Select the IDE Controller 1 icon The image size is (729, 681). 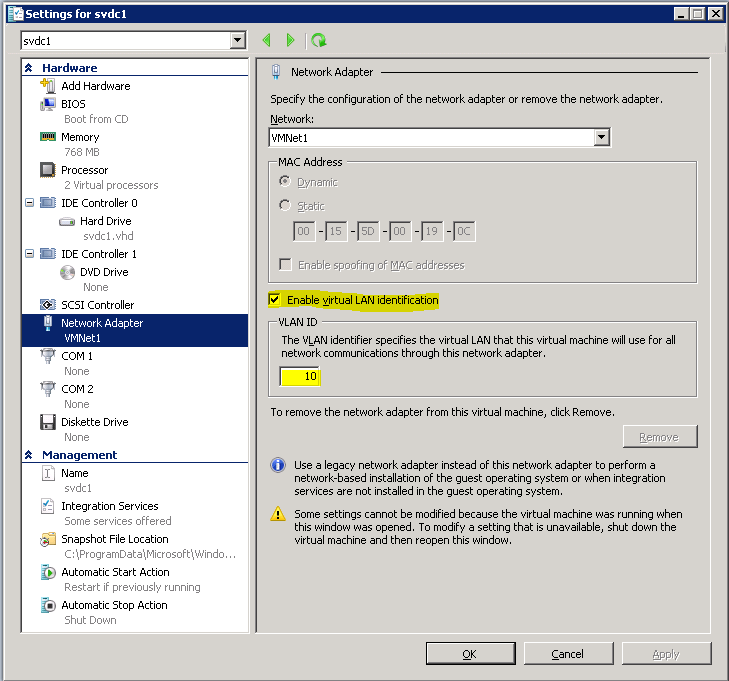pos(47,254)
